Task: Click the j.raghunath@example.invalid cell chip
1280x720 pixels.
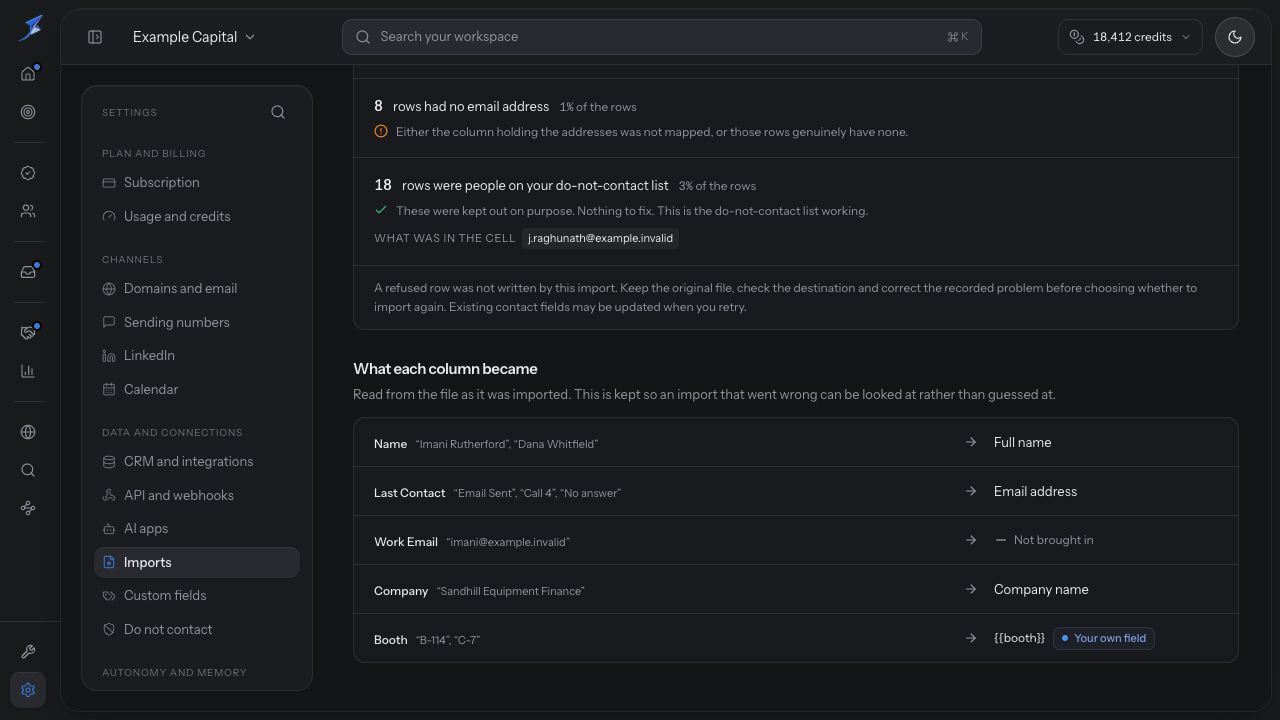Action: click(x=600, y=238)
